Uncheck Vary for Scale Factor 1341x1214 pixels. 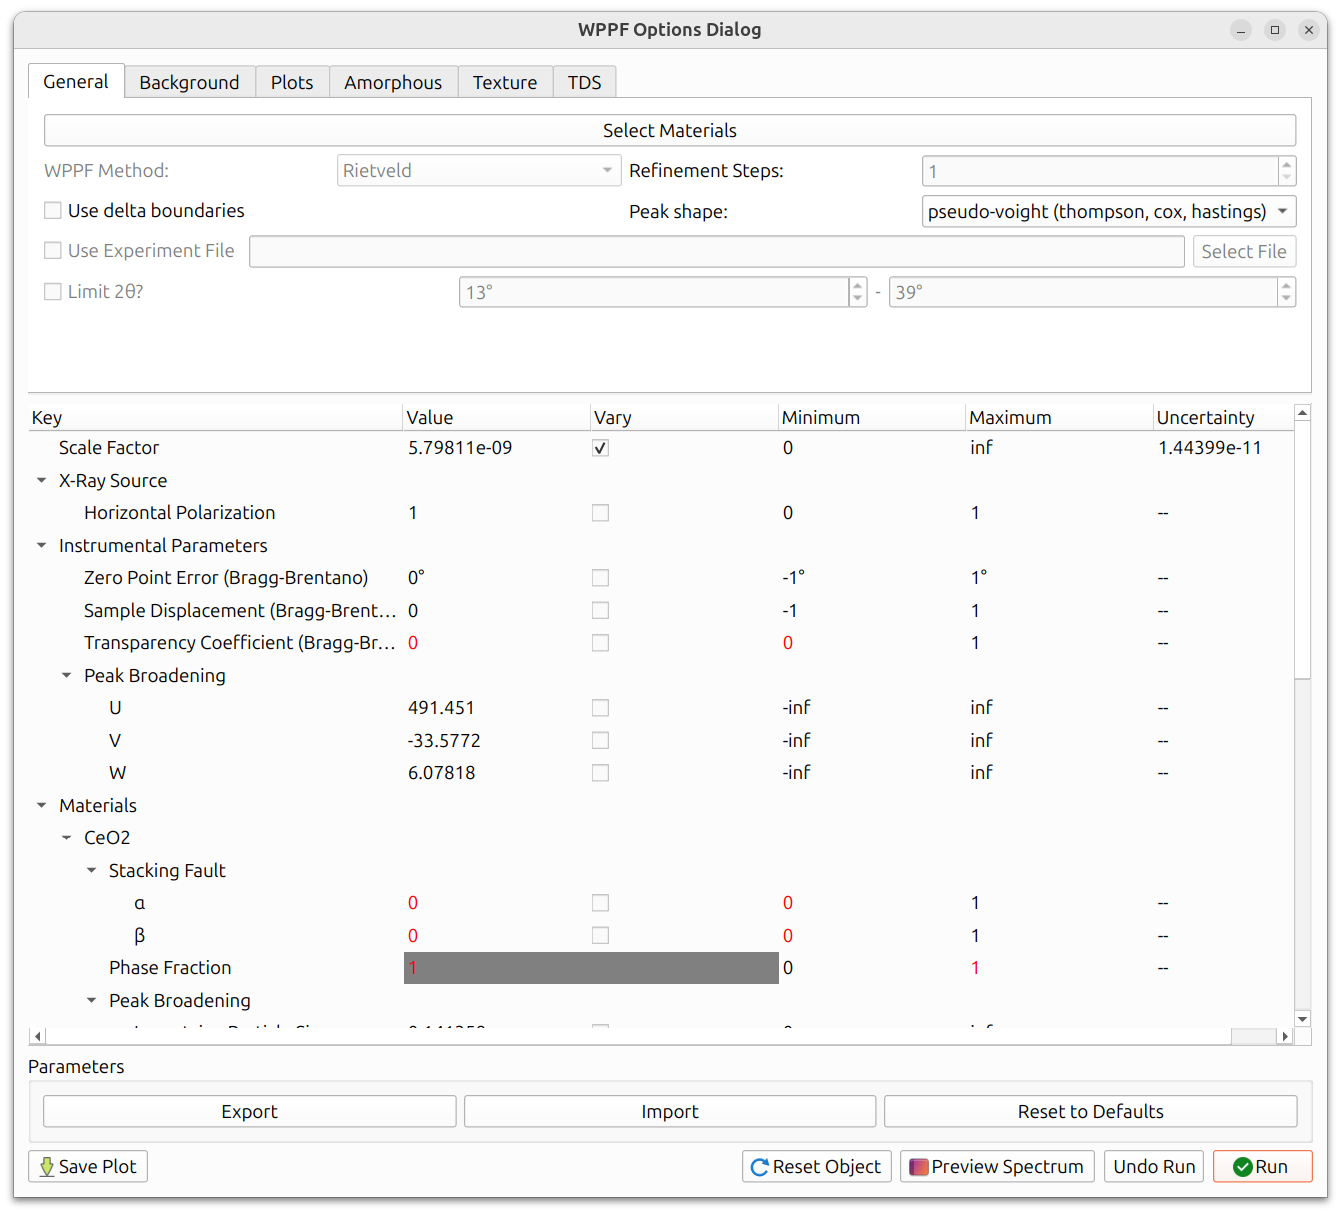coord(600,448)
